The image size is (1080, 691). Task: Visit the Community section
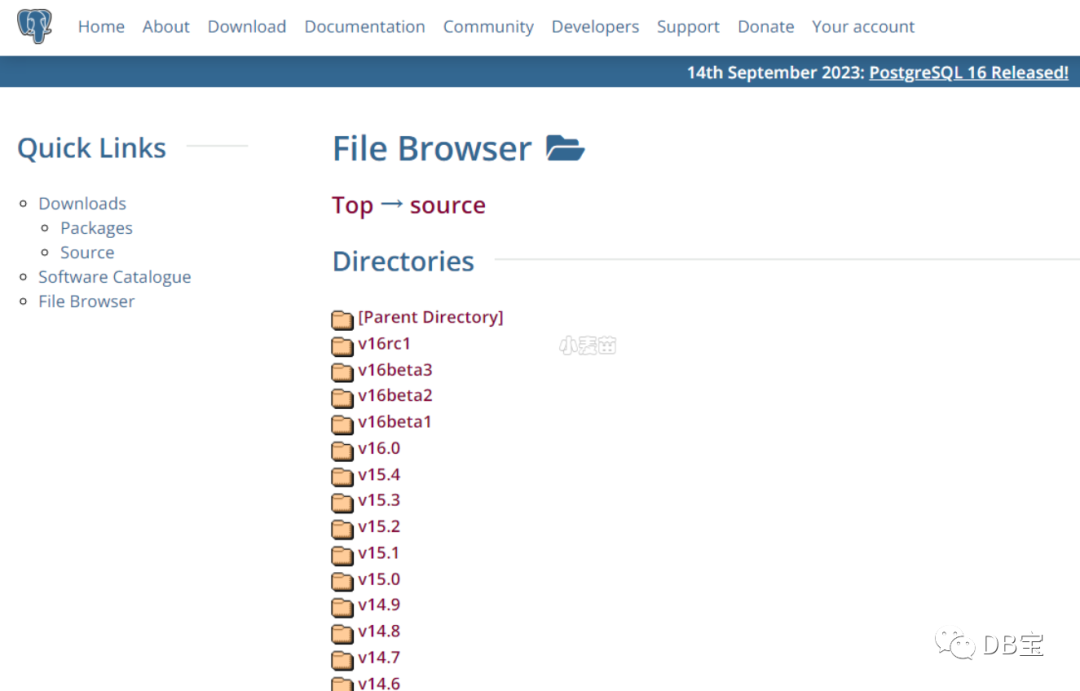[x=488, y=27]
